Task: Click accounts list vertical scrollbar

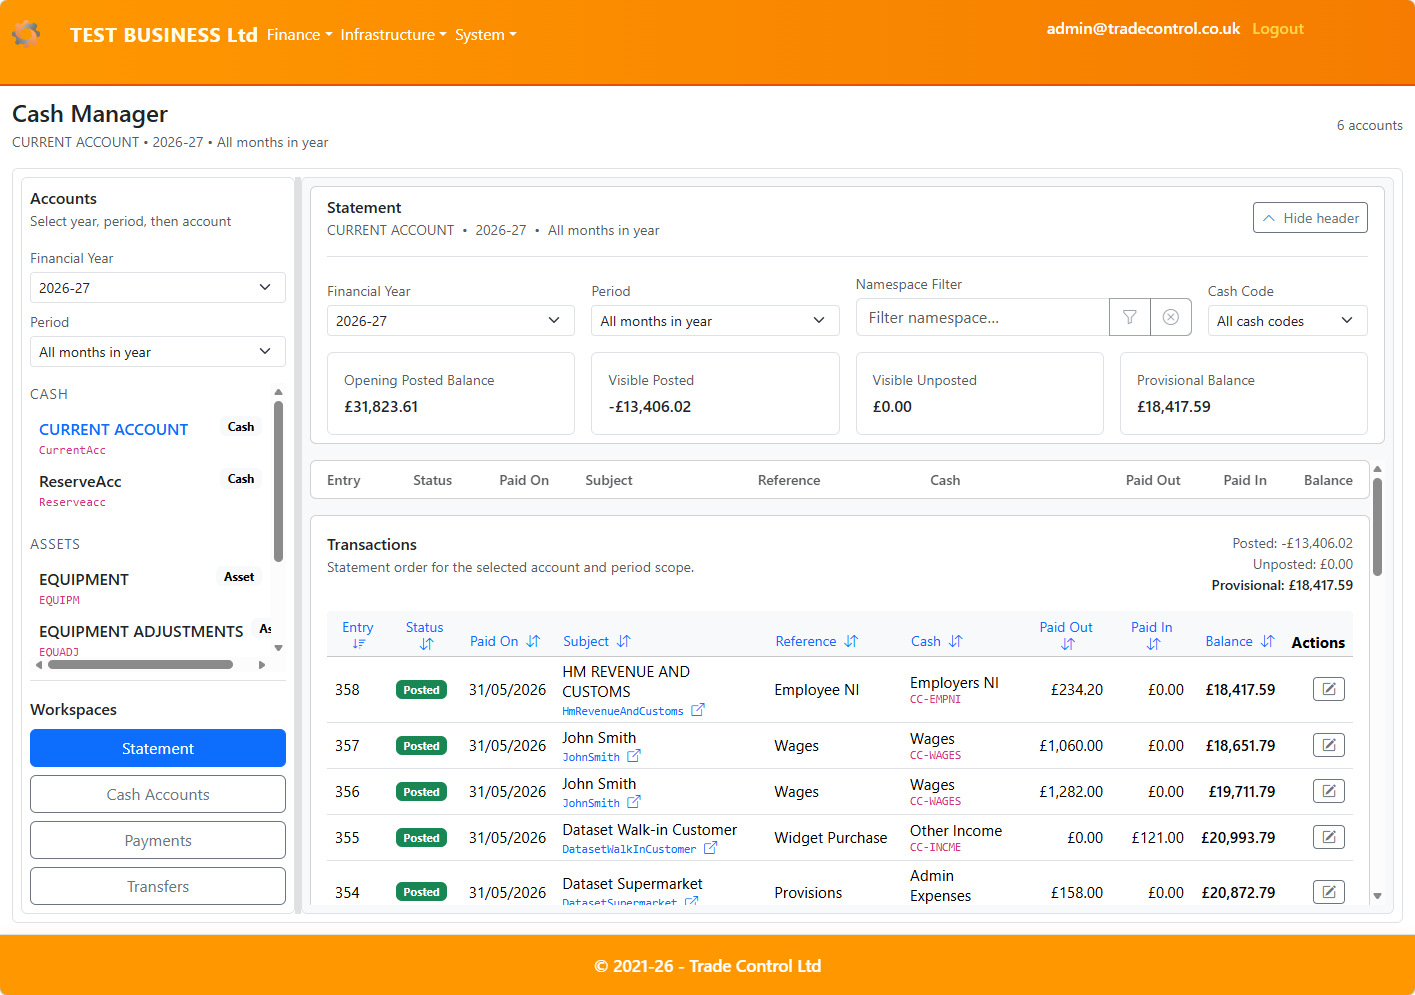Action: tap(278, 480)
